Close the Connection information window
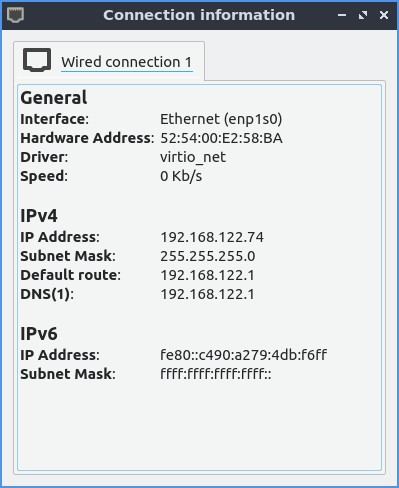 tap(384, 15)
